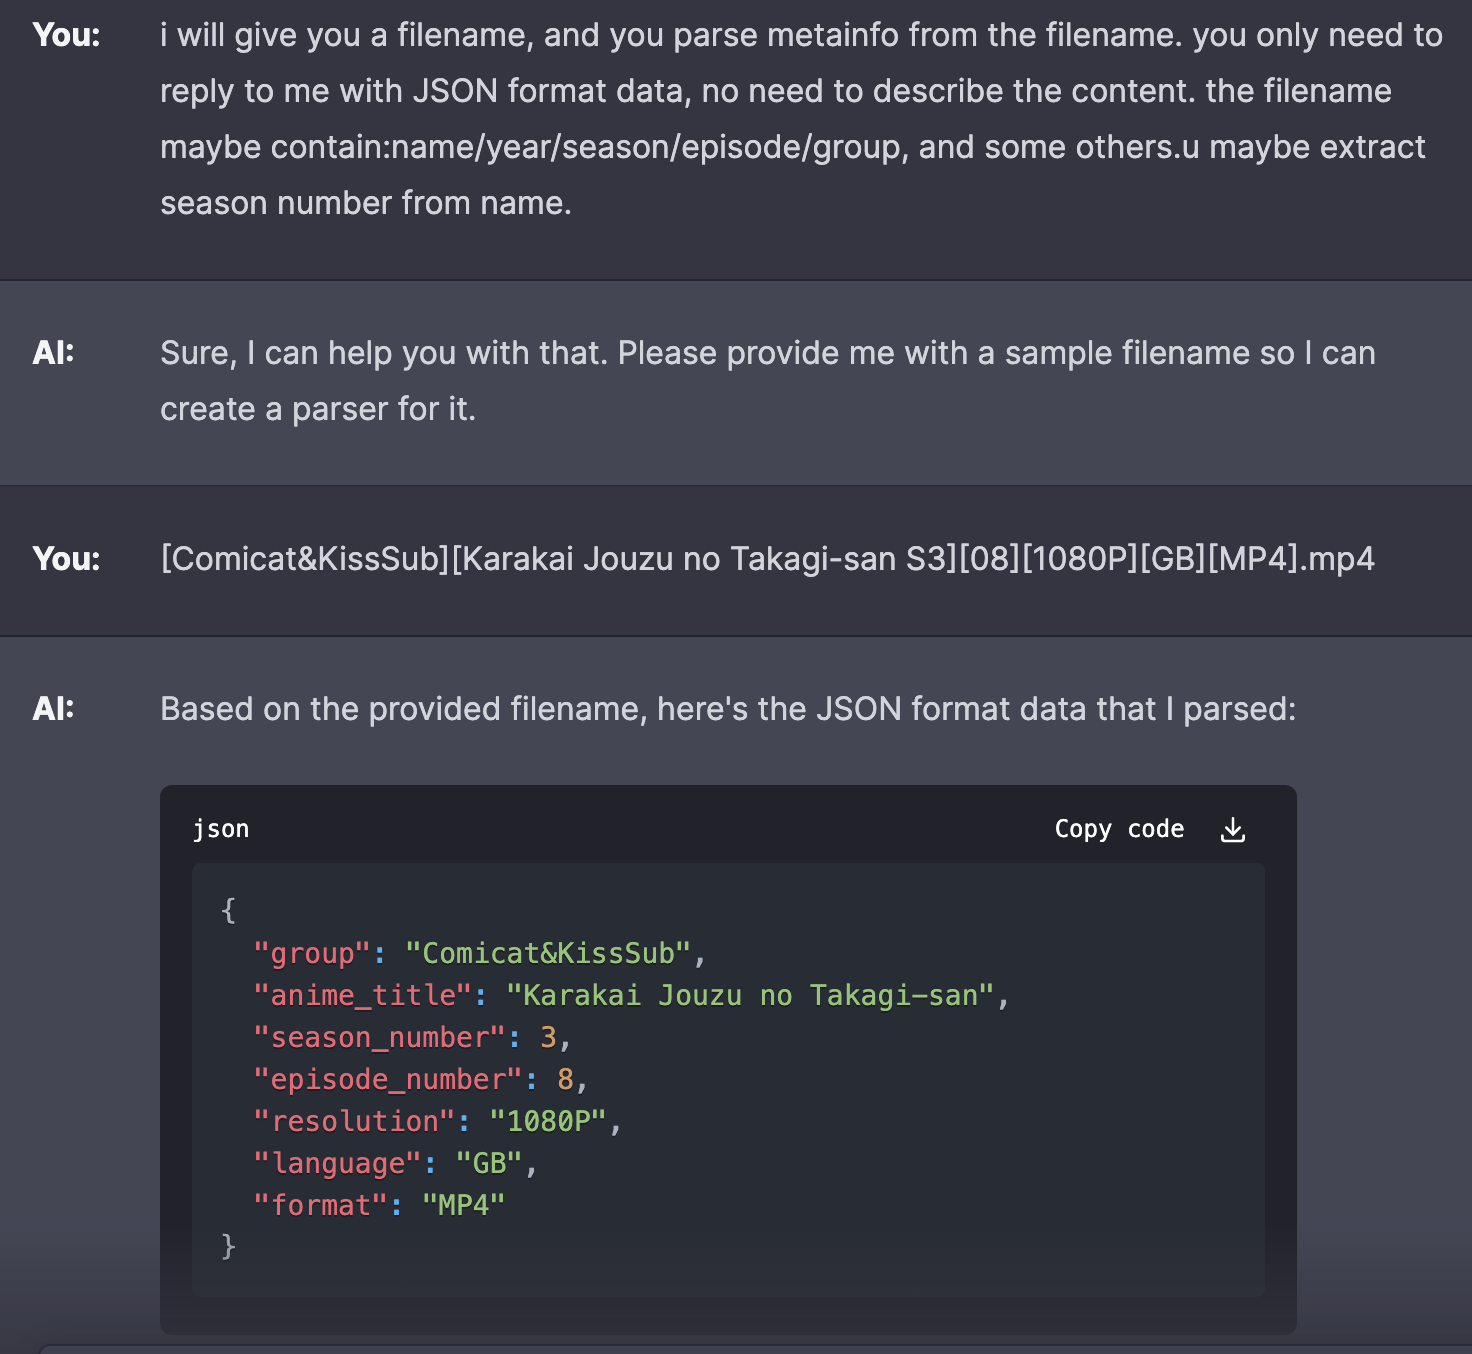Select the "group" key in the JSON
This screenshot has width=1472, height=1354.
click(x=310, y=953)
